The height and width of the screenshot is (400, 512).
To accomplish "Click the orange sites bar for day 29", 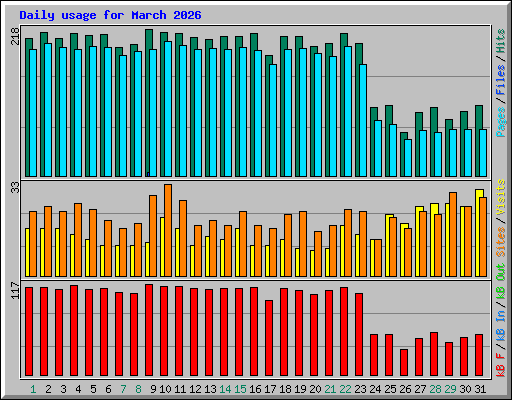I will coord(453,234).
